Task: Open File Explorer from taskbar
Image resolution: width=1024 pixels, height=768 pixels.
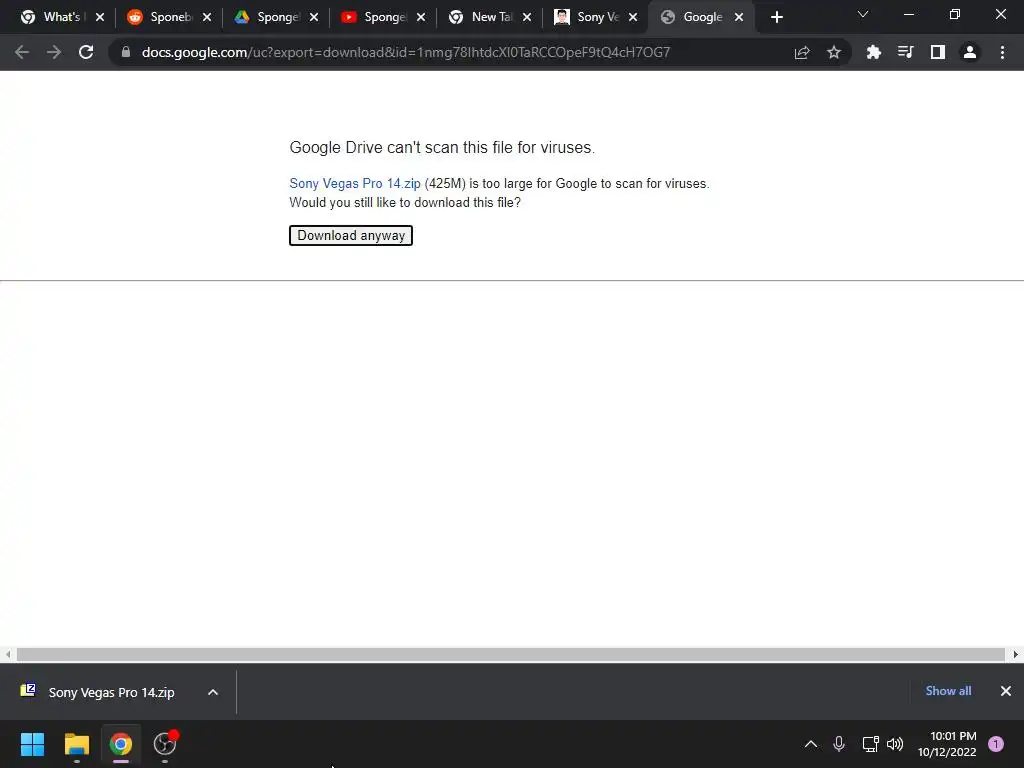Action: point(76,744)
